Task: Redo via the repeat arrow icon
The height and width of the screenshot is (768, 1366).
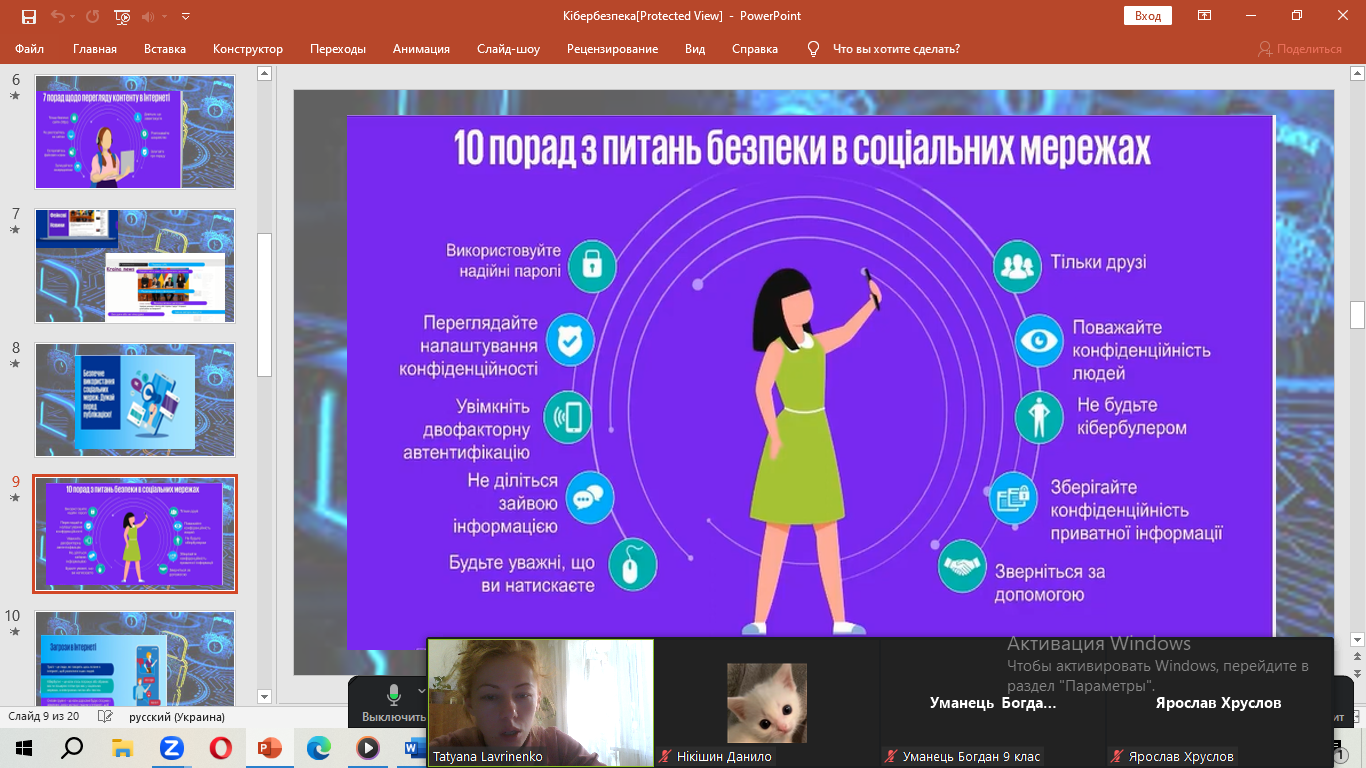Action: [92, 16]
